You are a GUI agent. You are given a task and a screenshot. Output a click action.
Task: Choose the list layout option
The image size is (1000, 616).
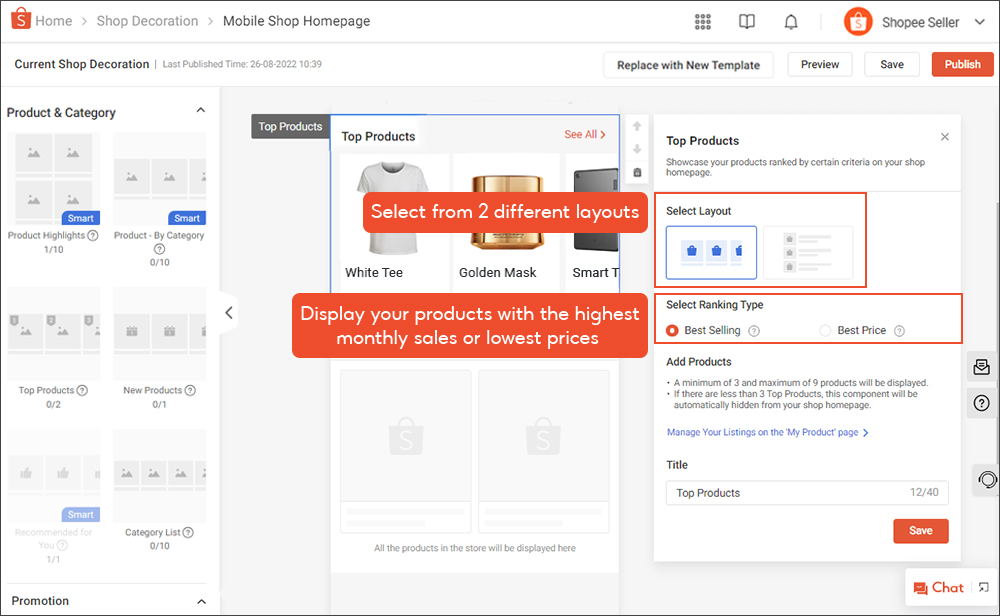(808, 251)
